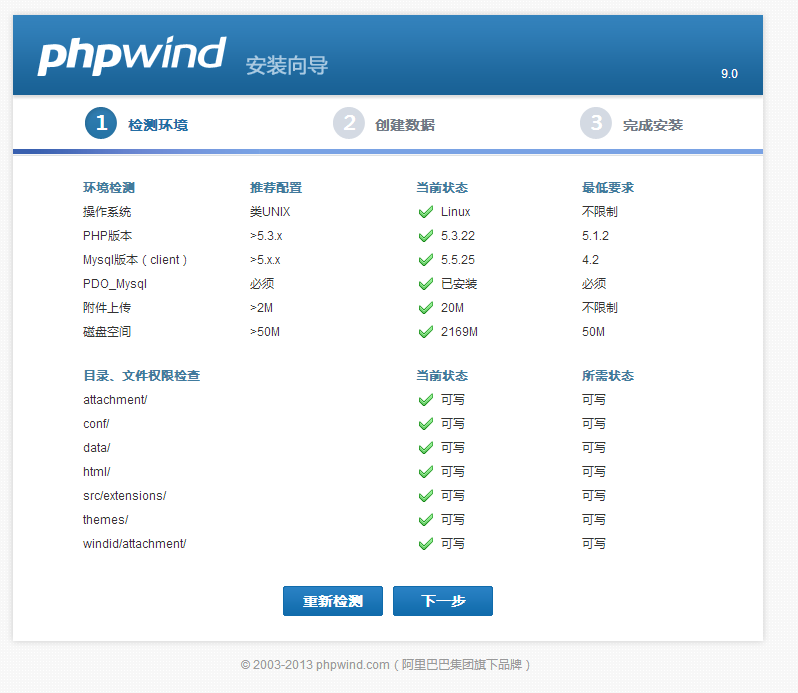The image size is (798, 693).
Task: Click green checkmark in the themes/ row
Action: 426,520
